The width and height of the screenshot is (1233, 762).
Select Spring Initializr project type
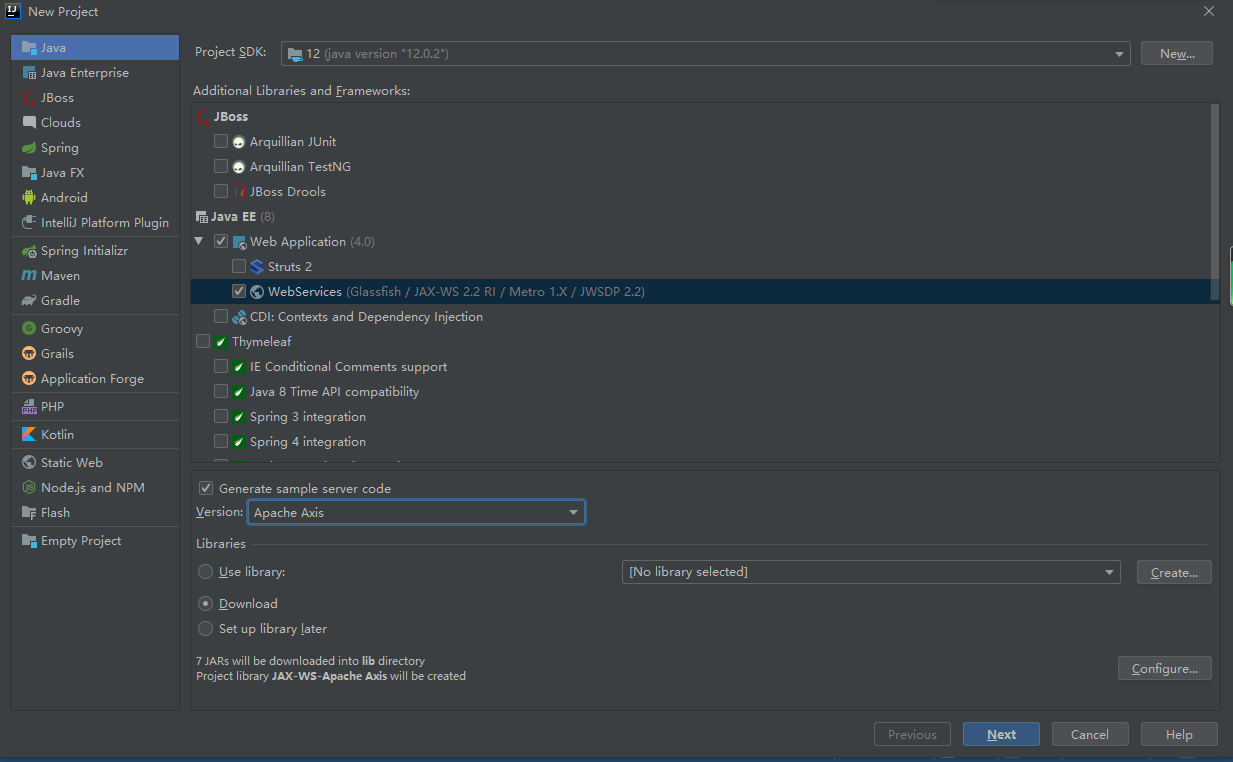tap(95, 250)
